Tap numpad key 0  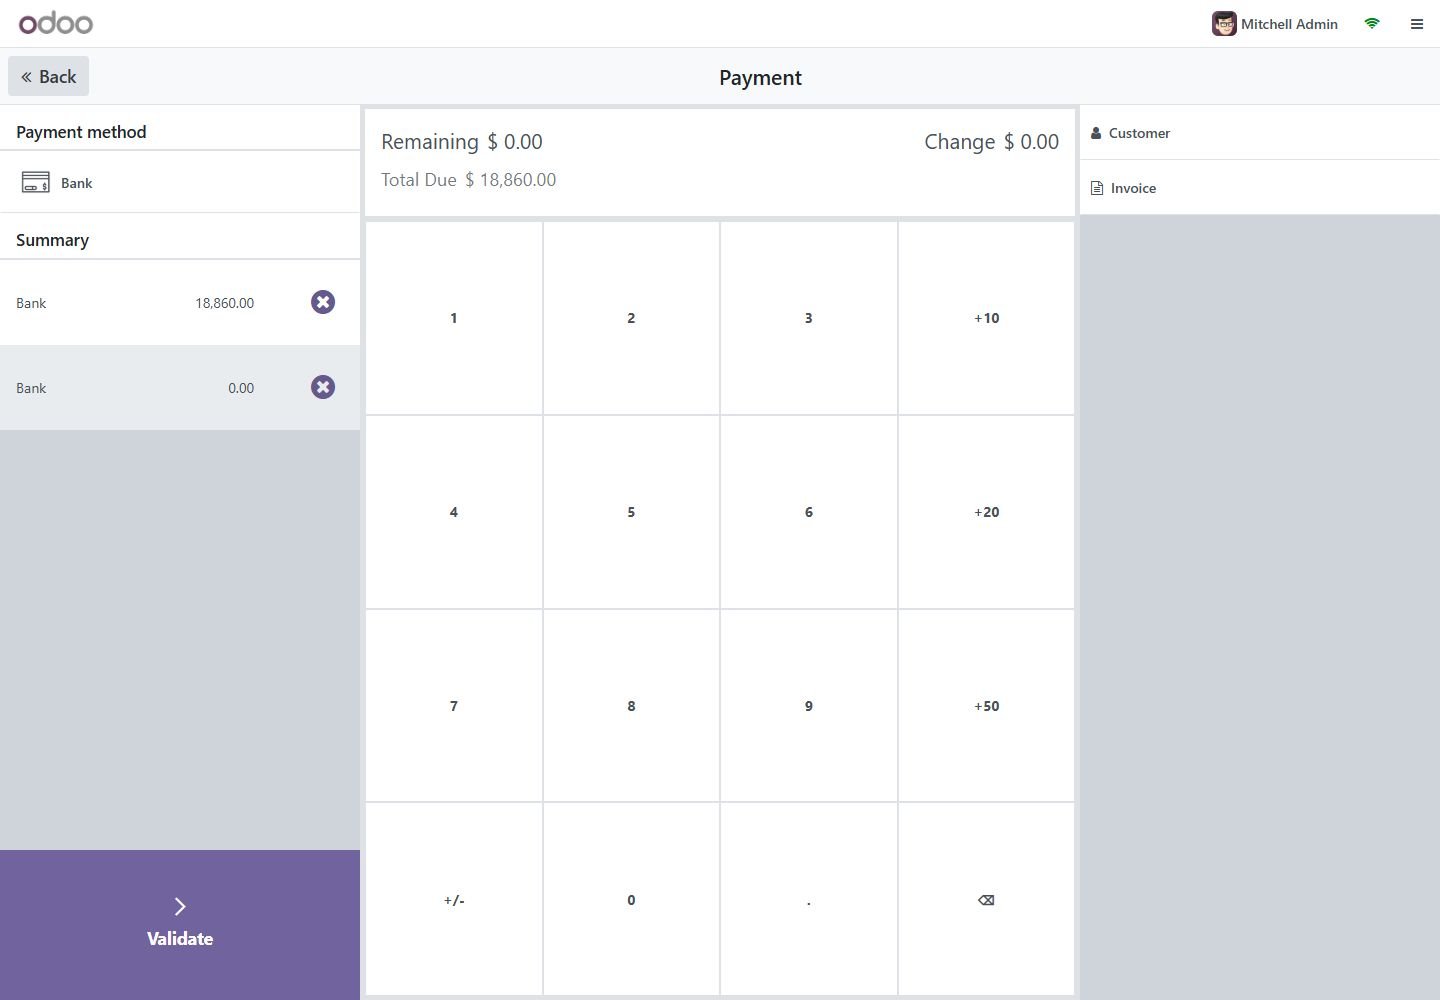pyautogui.click(x=631, y=900)
